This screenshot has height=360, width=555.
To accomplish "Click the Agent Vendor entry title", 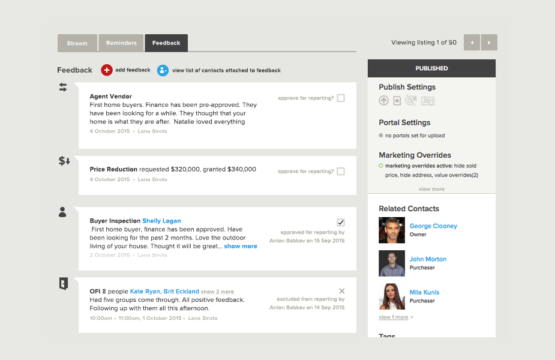I will coord(111,96).
